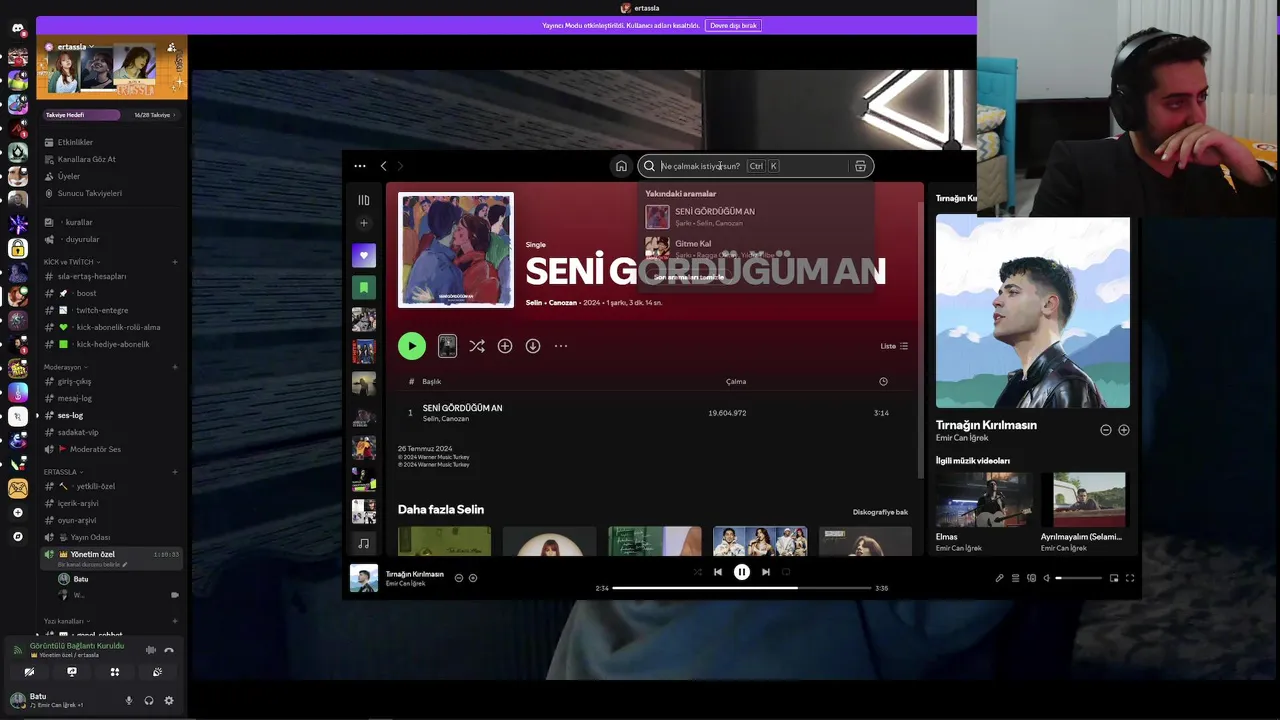The image size is (1280, 720).
Task: Open more options for the single
Action: [561, 346]
